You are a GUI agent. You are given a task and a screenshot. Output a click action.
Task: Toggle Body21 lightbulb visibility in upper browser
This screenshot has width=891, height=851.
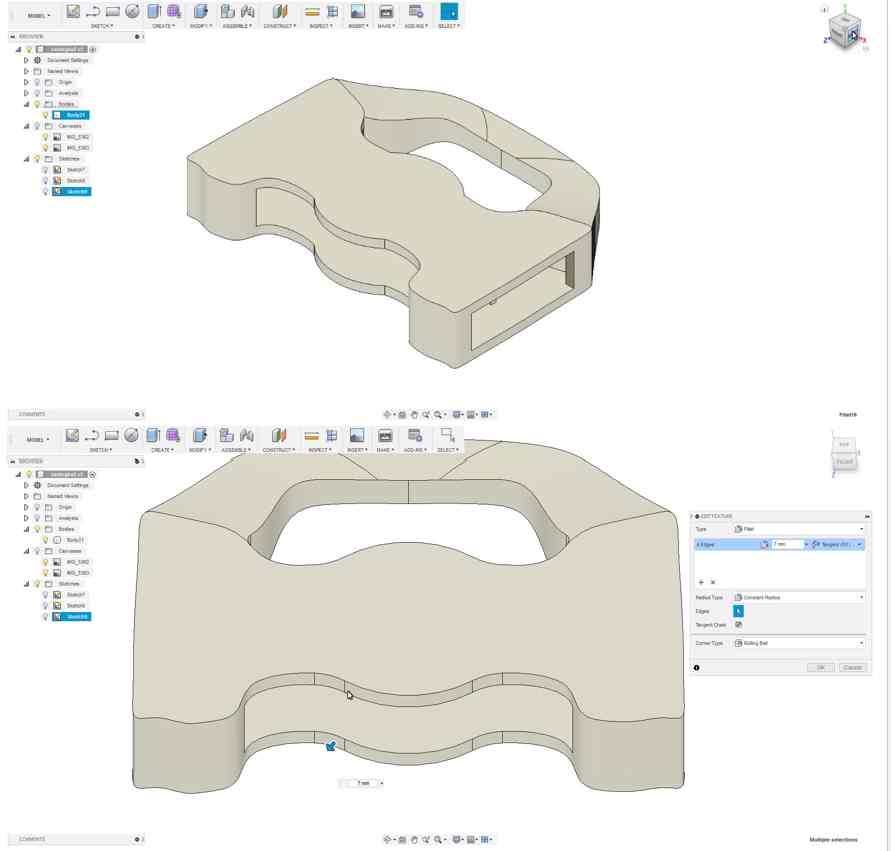(45, 115)
